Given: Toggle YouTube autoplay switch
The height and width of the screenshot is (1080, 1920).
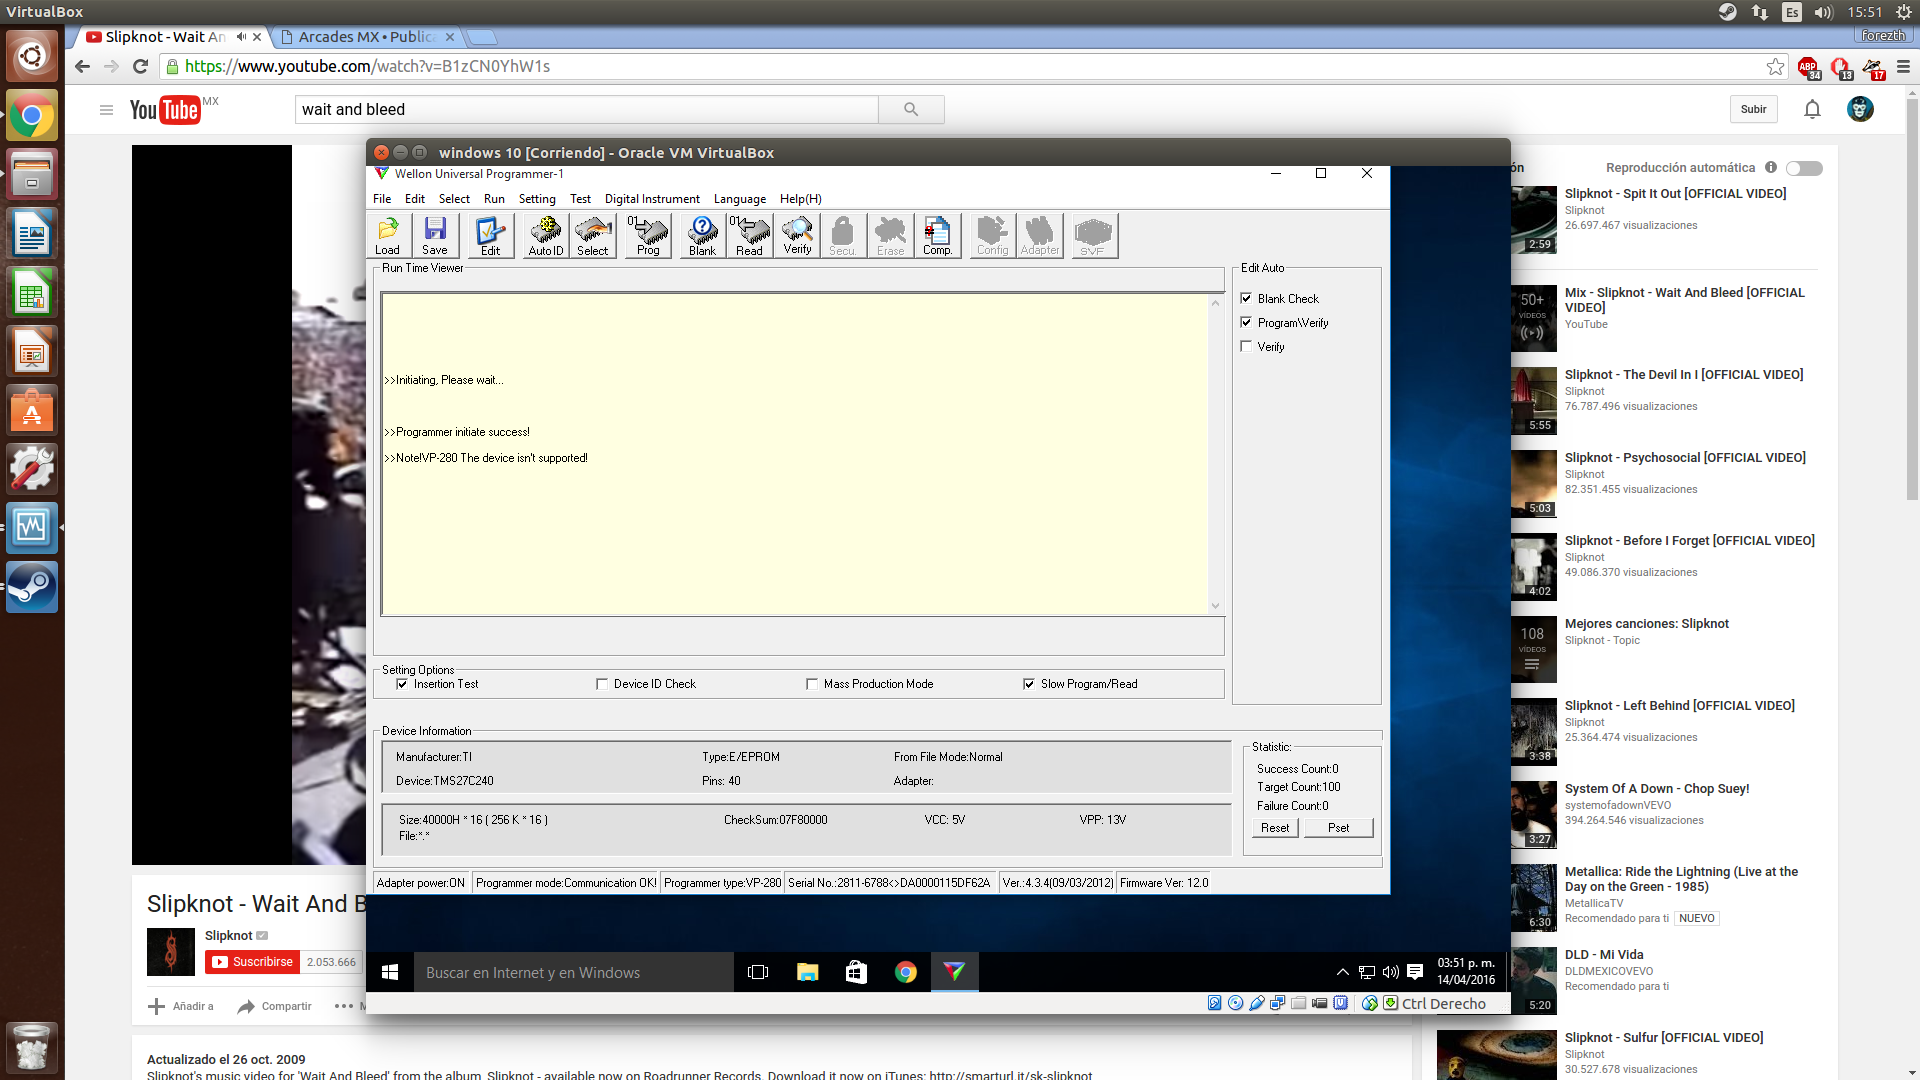Looking at the screenshot, I should pos(1804,168).
